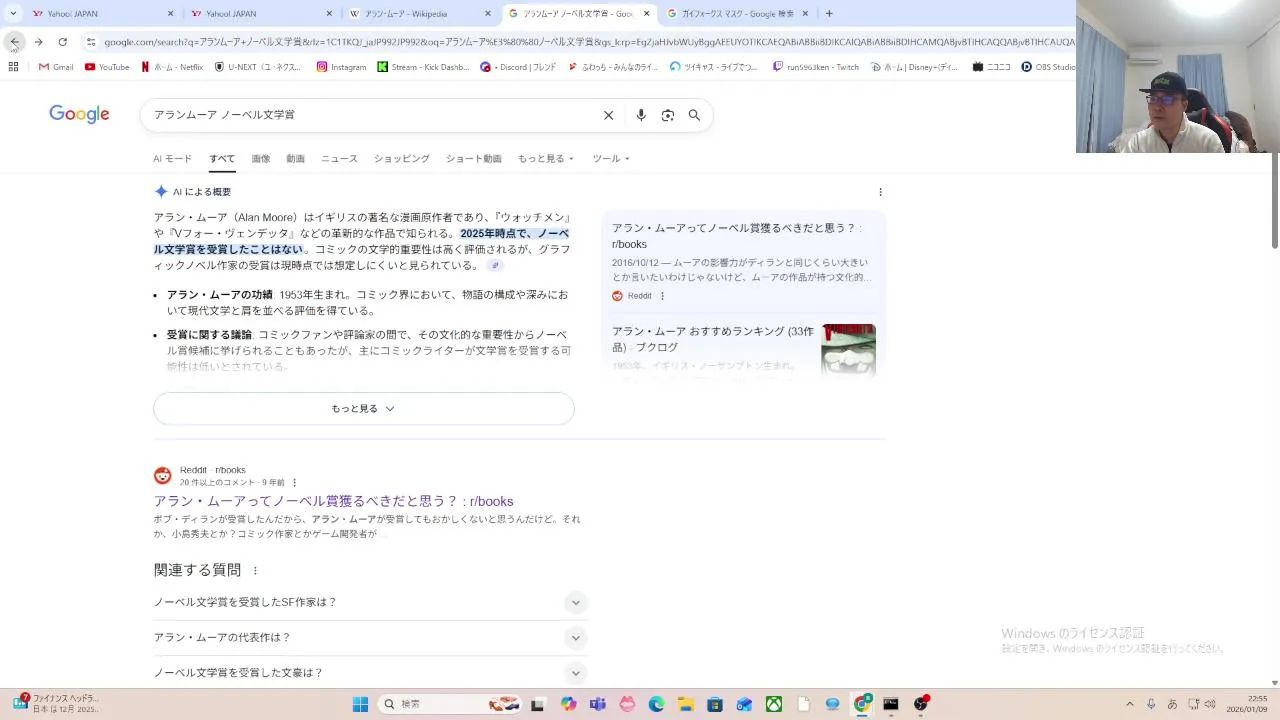
Task: Open the tab search dropdown arrow
Action: pos(12,13)
